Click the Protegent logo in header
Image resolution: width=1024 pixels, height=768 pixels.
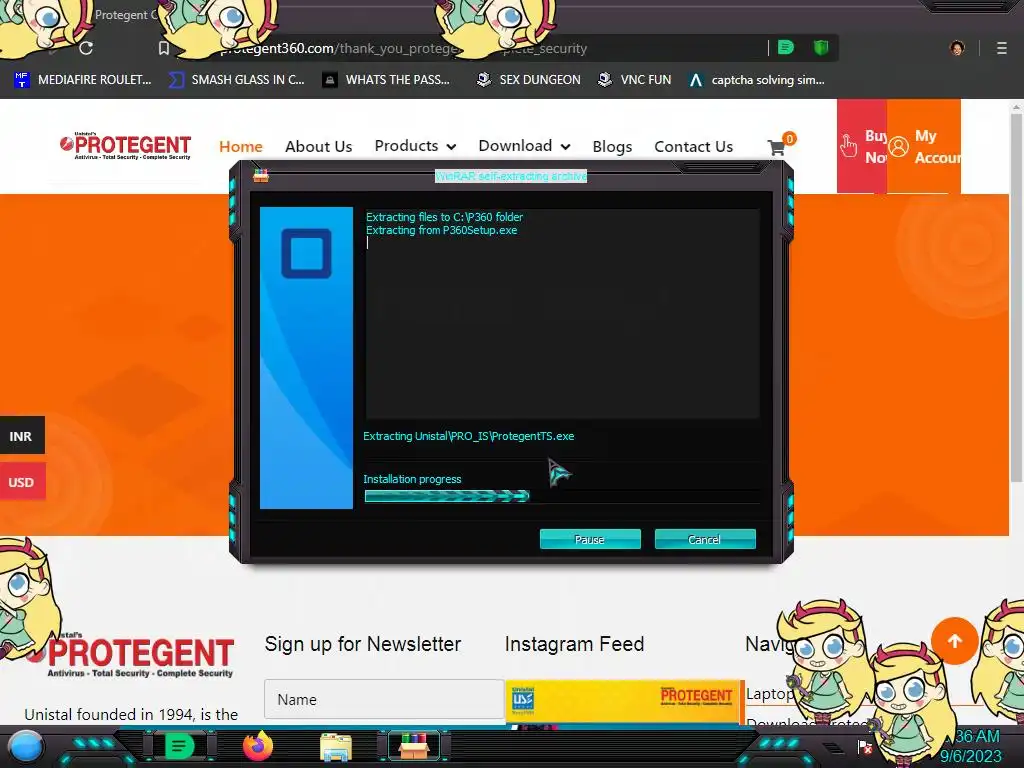(x=125, y=146)
